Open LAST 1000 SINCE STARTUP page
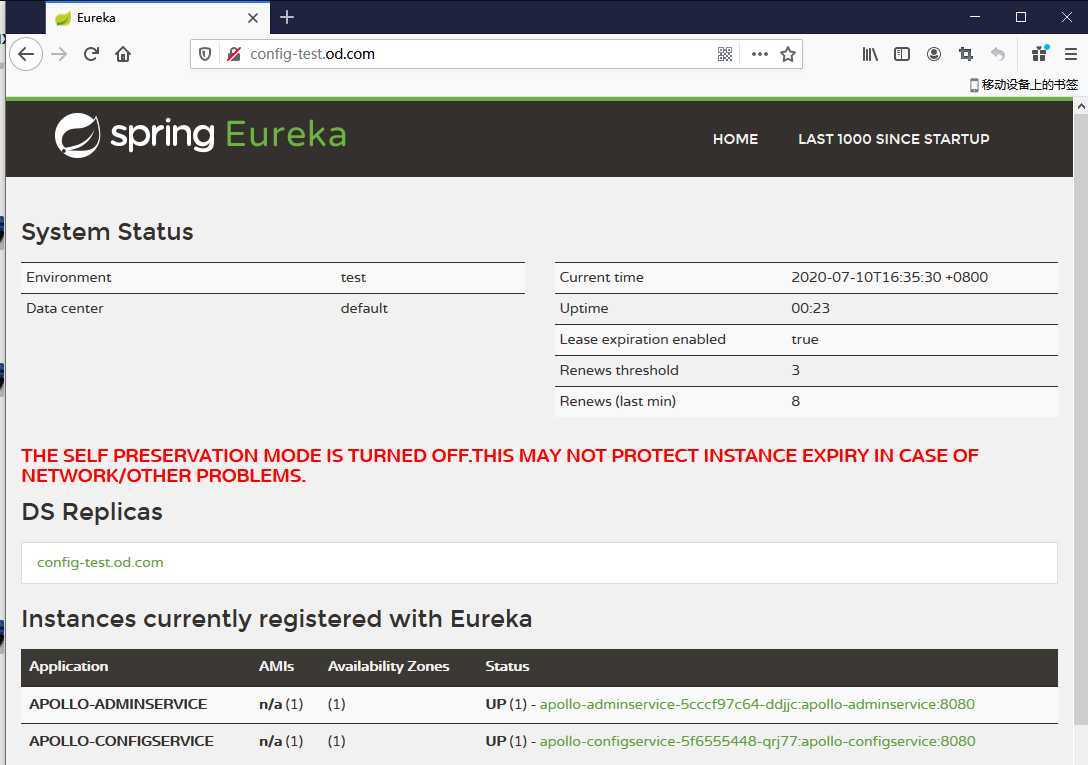Screen dimensions: 1088x765 (x=894, y=139)
